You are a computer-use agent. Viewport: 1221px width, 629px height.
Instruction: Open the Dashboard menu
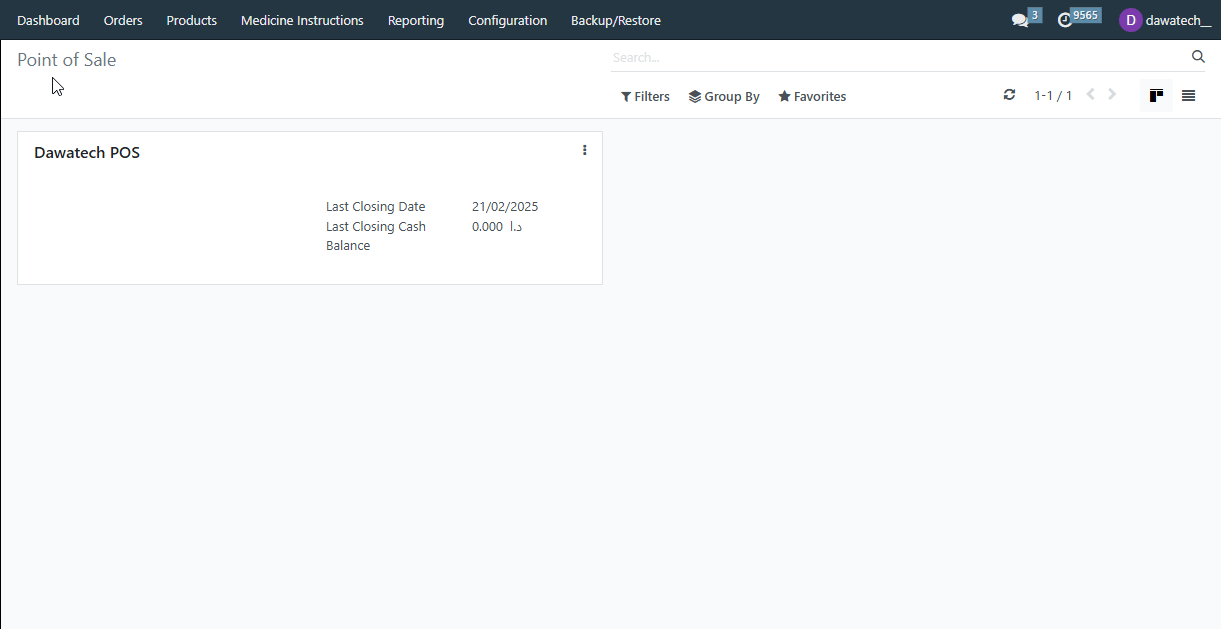[x=48, y=20]
